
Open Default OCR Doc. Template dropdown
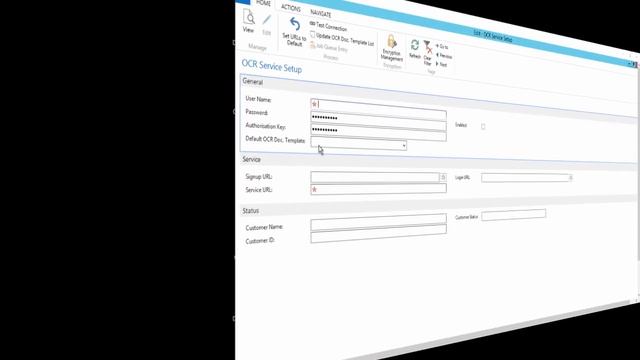[x=404, y=145]
